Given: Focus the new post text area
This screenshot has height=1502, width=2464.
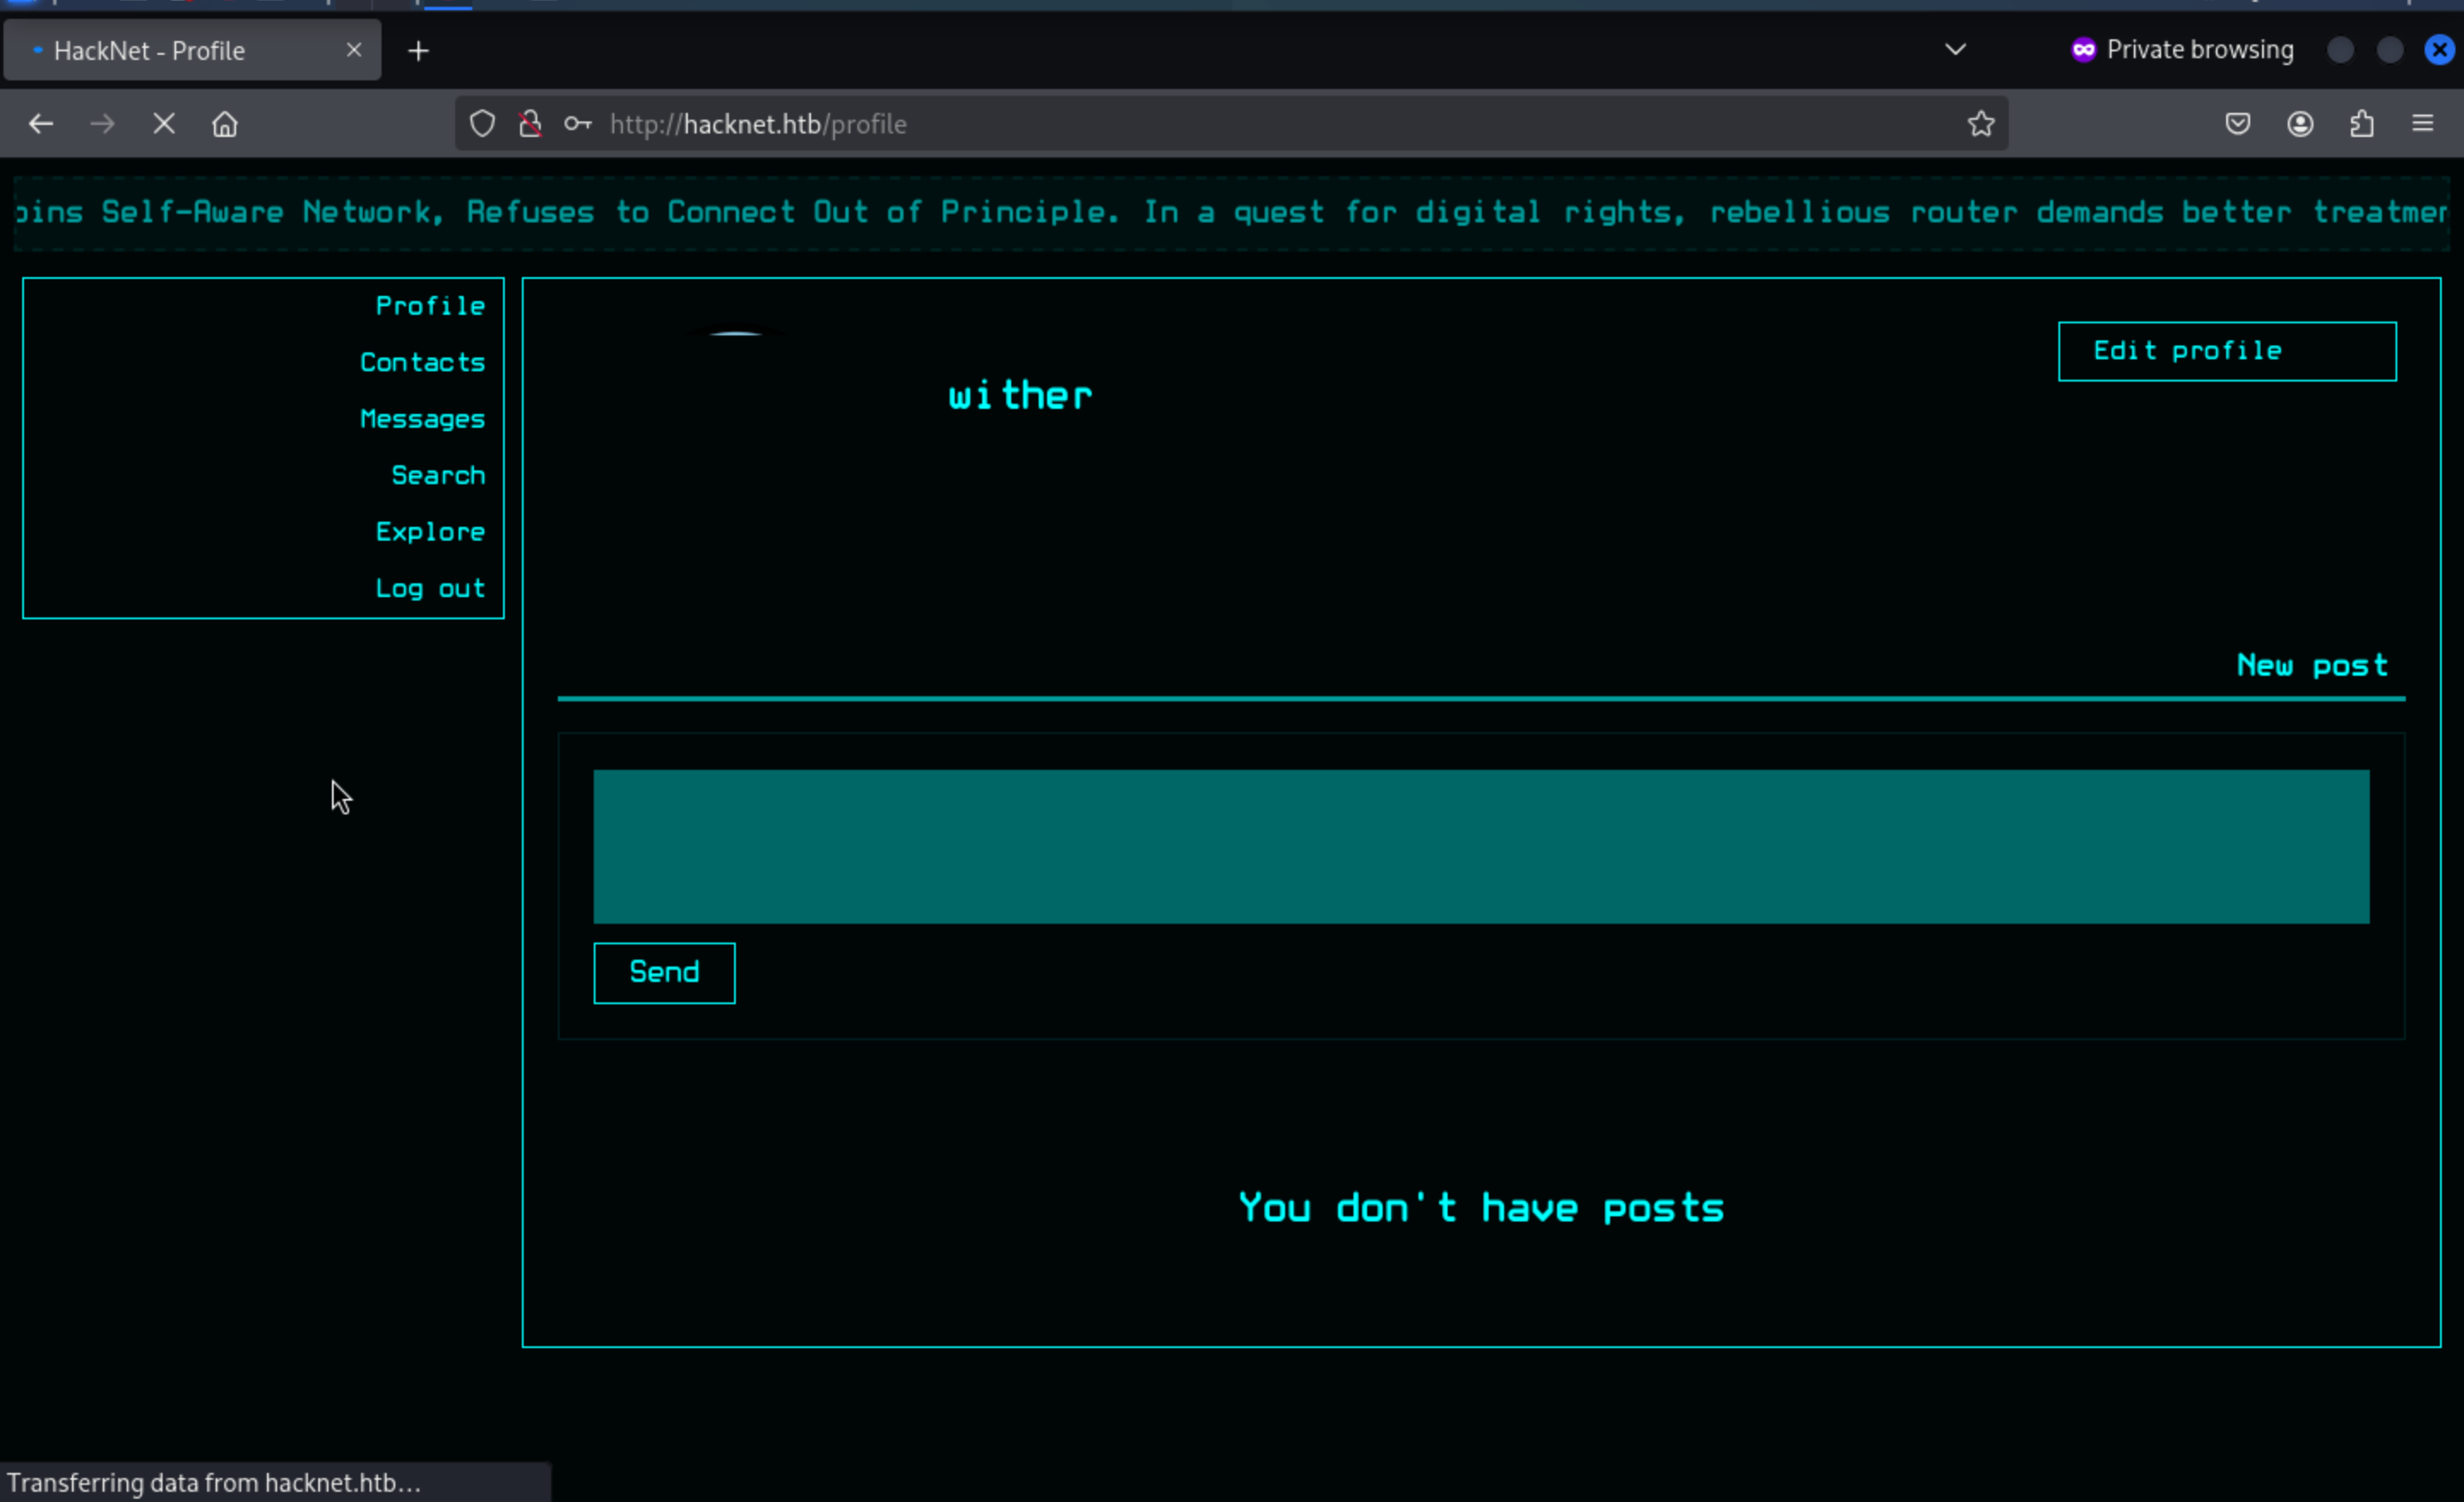Looking at the screenshot, I should click(1480, 846).
